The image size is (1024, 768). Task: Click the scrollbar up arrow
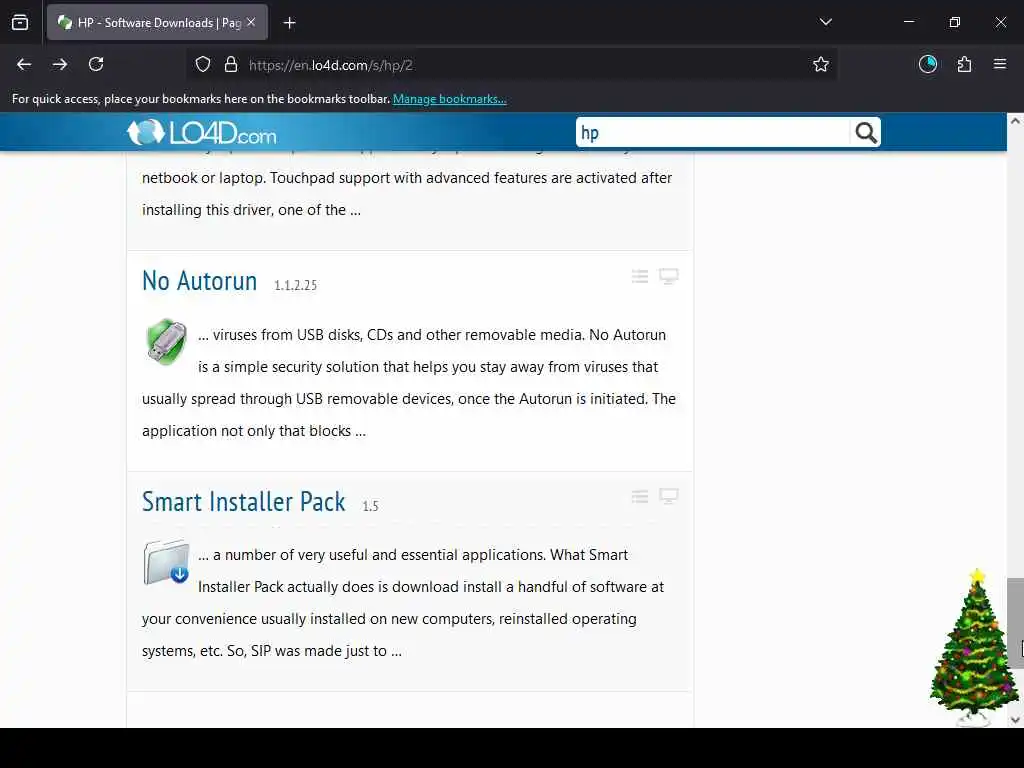coord(1015,121)
